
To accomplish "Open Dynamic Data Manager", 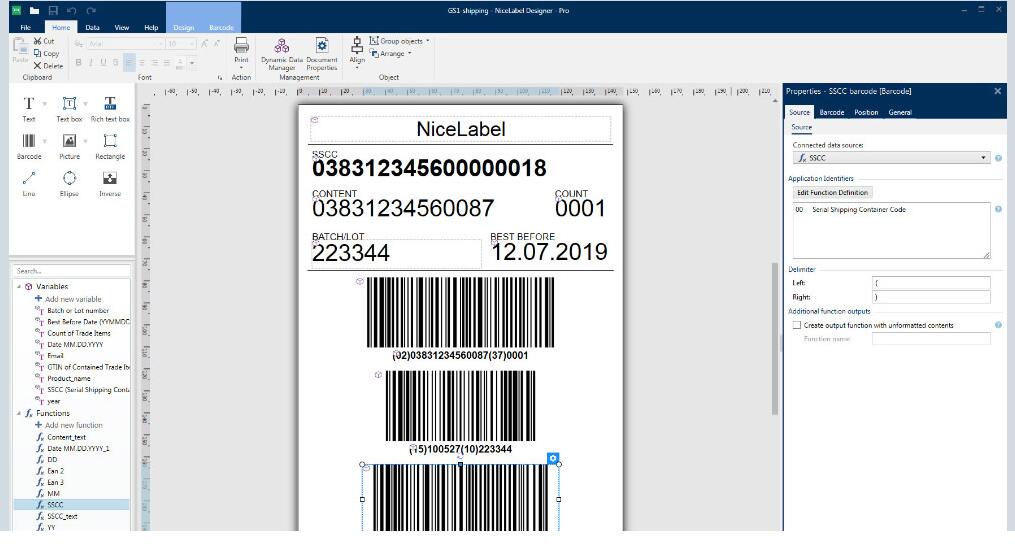I will coord(282,54).
